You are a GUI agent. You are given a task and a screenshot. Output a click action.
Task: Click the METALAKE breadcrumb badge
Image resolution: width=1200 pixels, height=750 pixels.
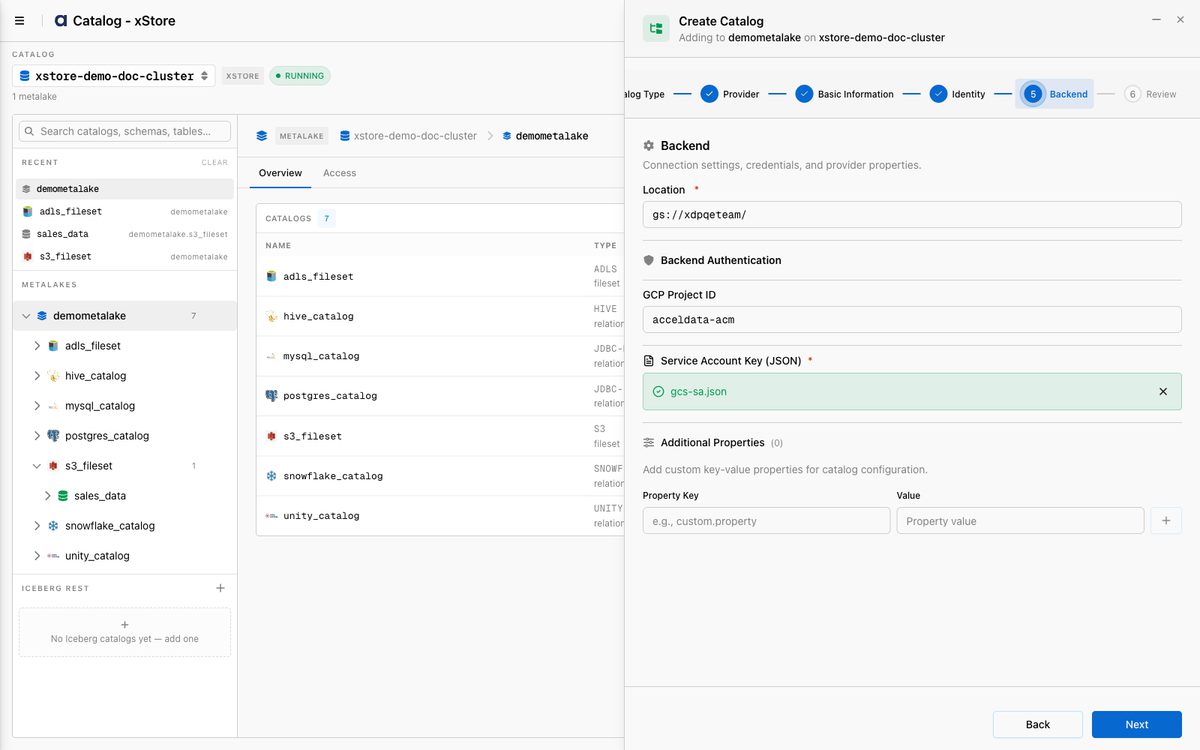click(x=301, y=136)
